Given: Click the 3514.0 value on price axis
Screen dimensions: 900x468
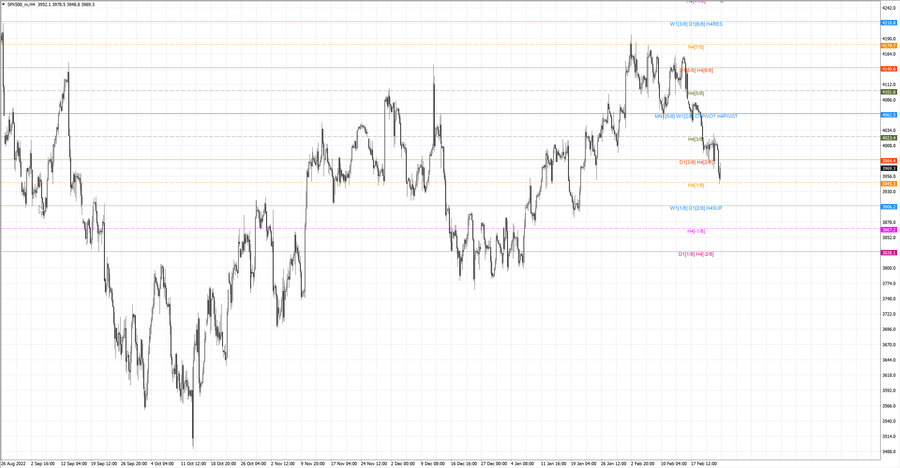Looking at the screenshot, I should (889, 436).
